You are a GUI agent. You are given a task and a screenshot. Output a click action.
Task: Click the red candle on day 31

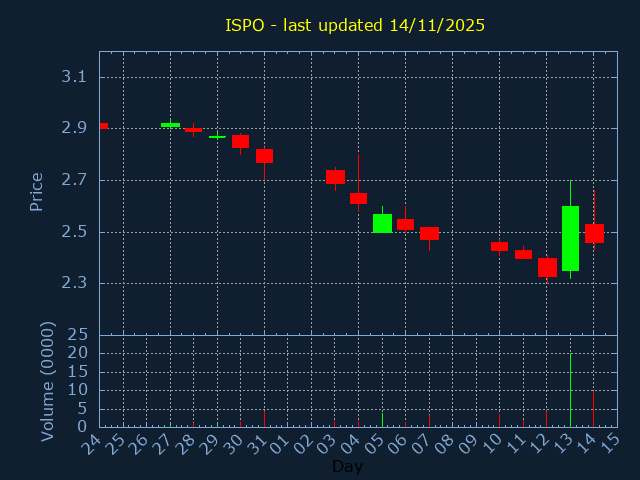(264, 156)
